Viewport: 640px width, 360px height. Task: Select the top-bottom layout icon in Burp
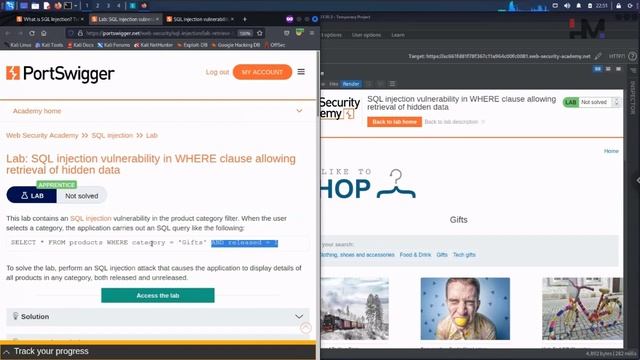[x=608, y=69]
